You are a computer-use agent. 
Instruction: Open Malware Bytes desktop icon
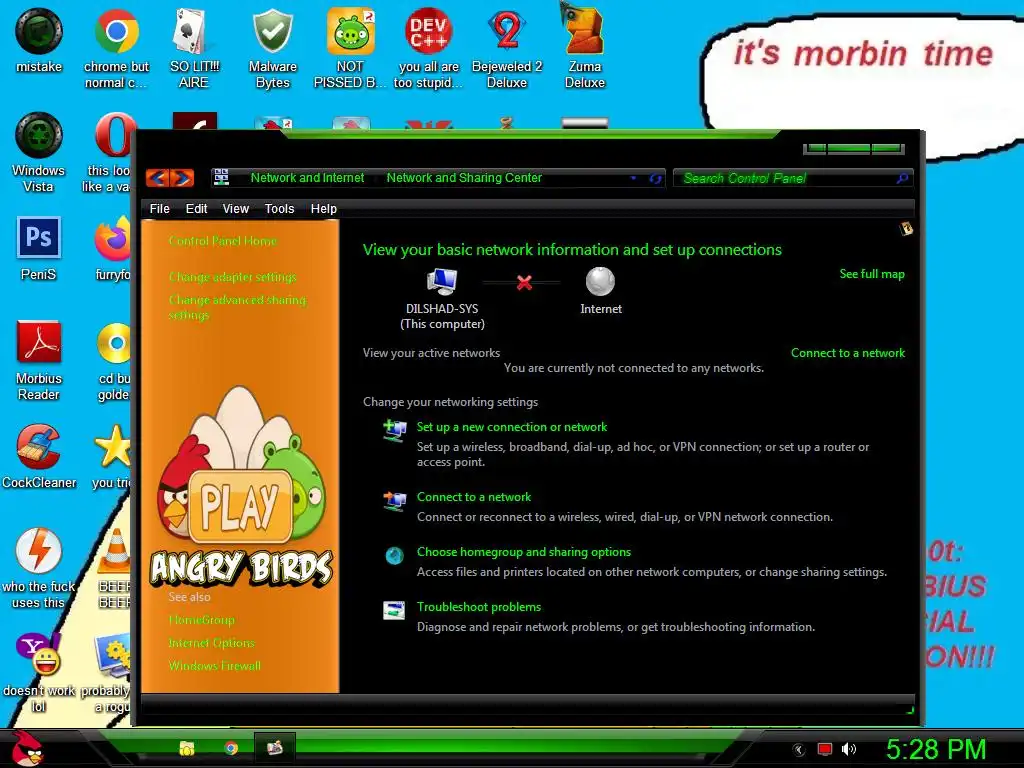pyautogui.click(x=272, y=49)
